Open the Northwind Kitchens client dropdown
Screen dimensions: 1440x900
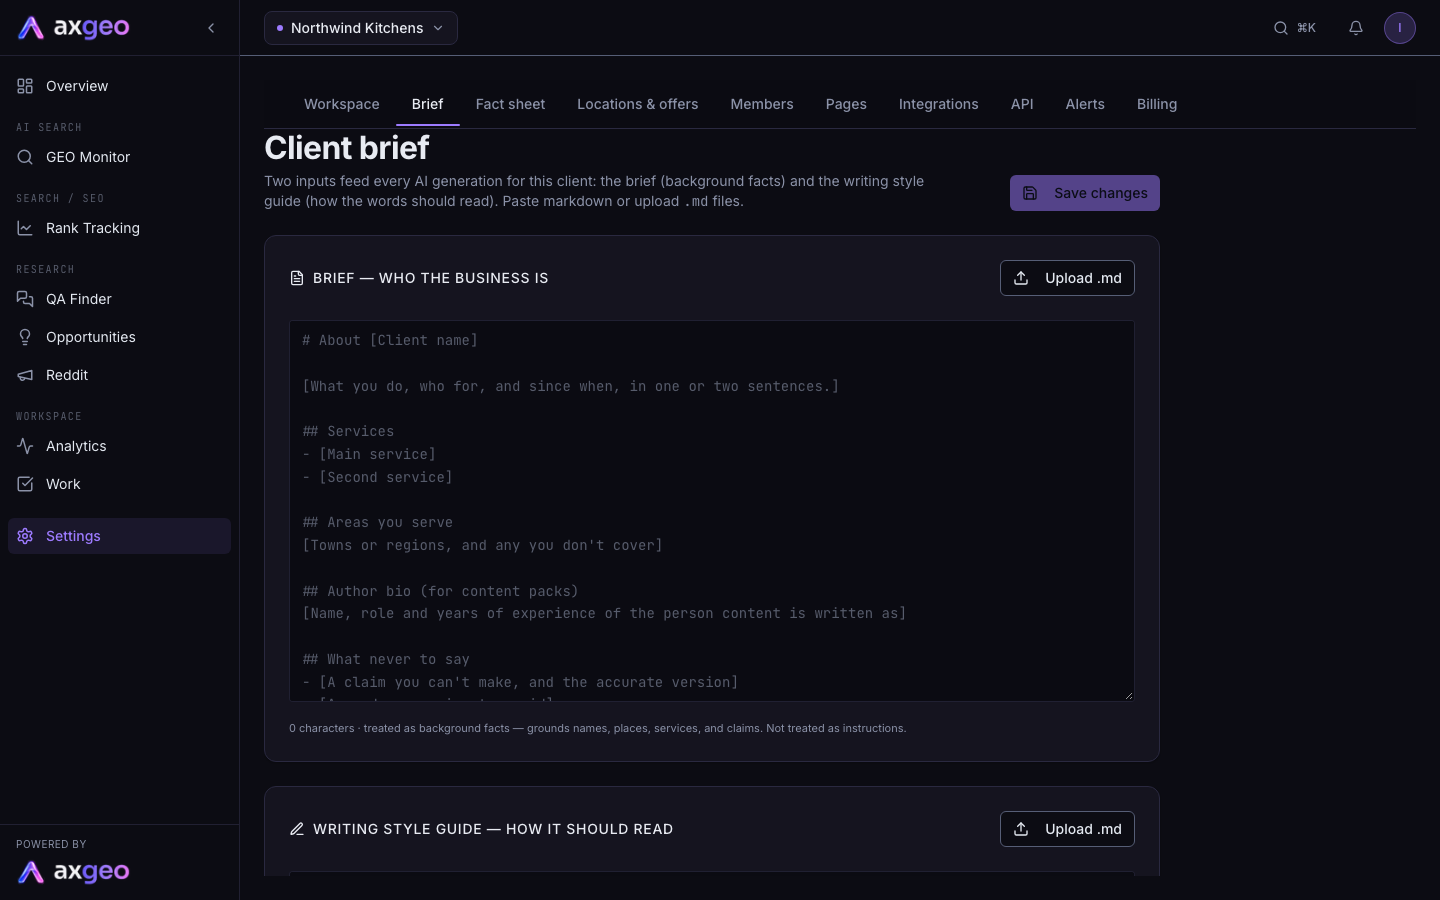(361, 28)
